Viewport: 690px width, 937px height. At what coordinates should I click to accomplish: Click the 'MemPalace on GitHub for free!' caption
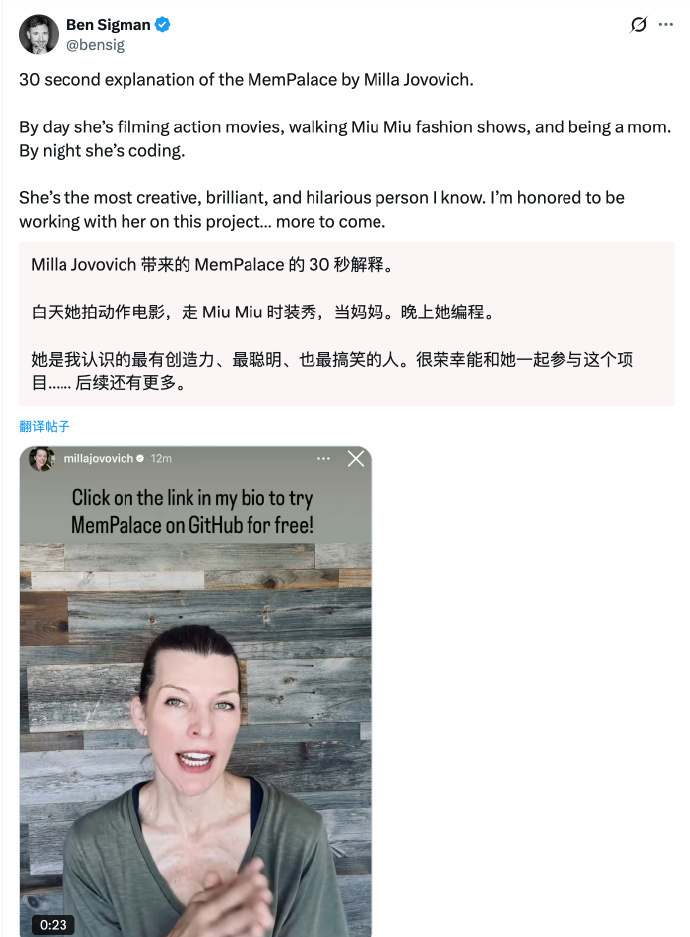192,525
